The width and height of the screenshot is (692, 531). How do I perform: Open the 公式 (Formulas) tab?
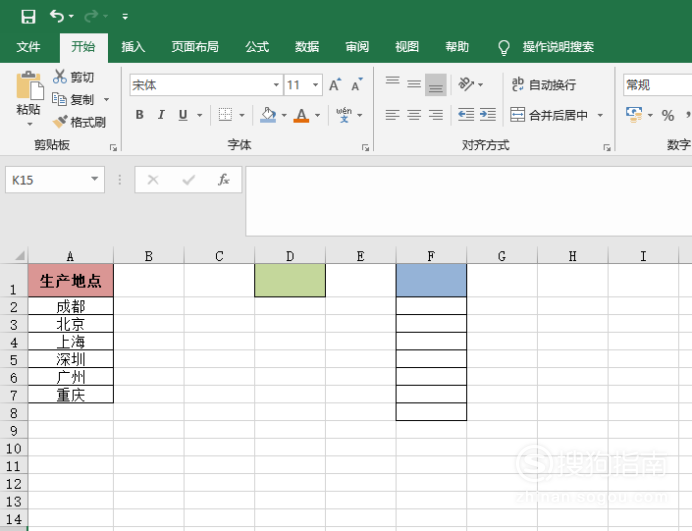pyautogui.click(x=257, y=47)
